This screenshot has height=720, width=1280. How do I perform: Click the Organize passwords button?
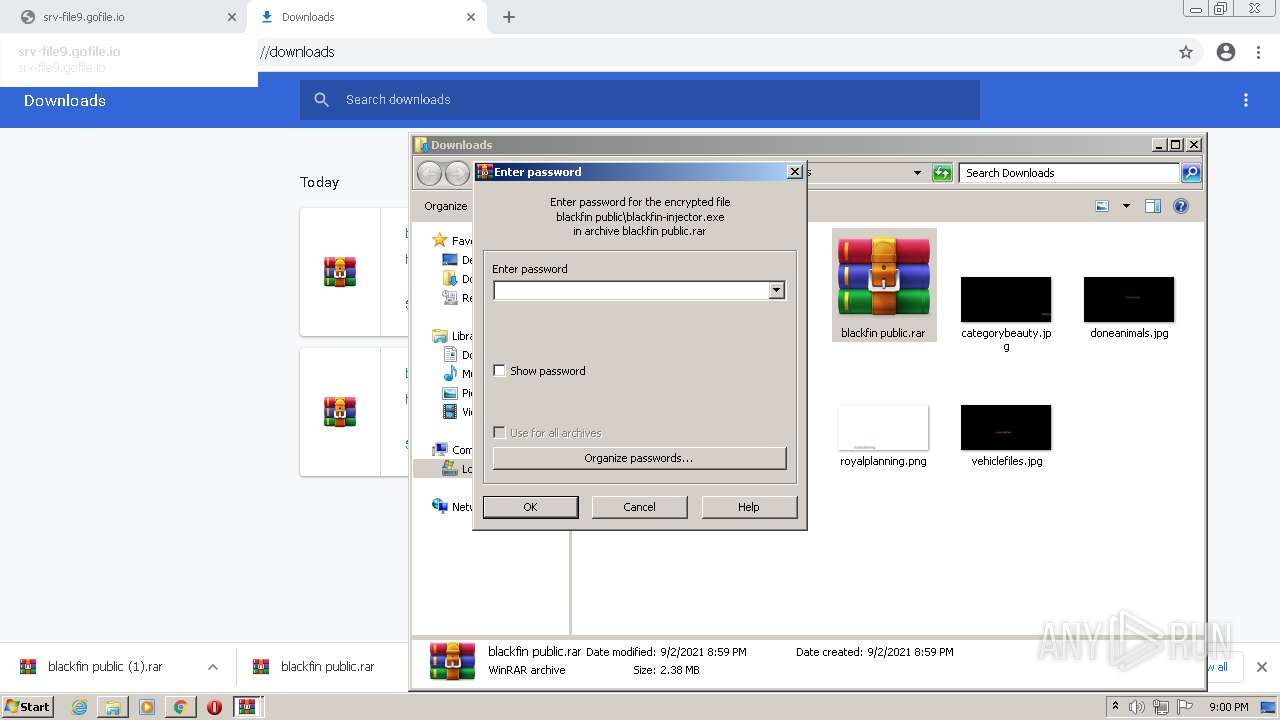[639, 458]
